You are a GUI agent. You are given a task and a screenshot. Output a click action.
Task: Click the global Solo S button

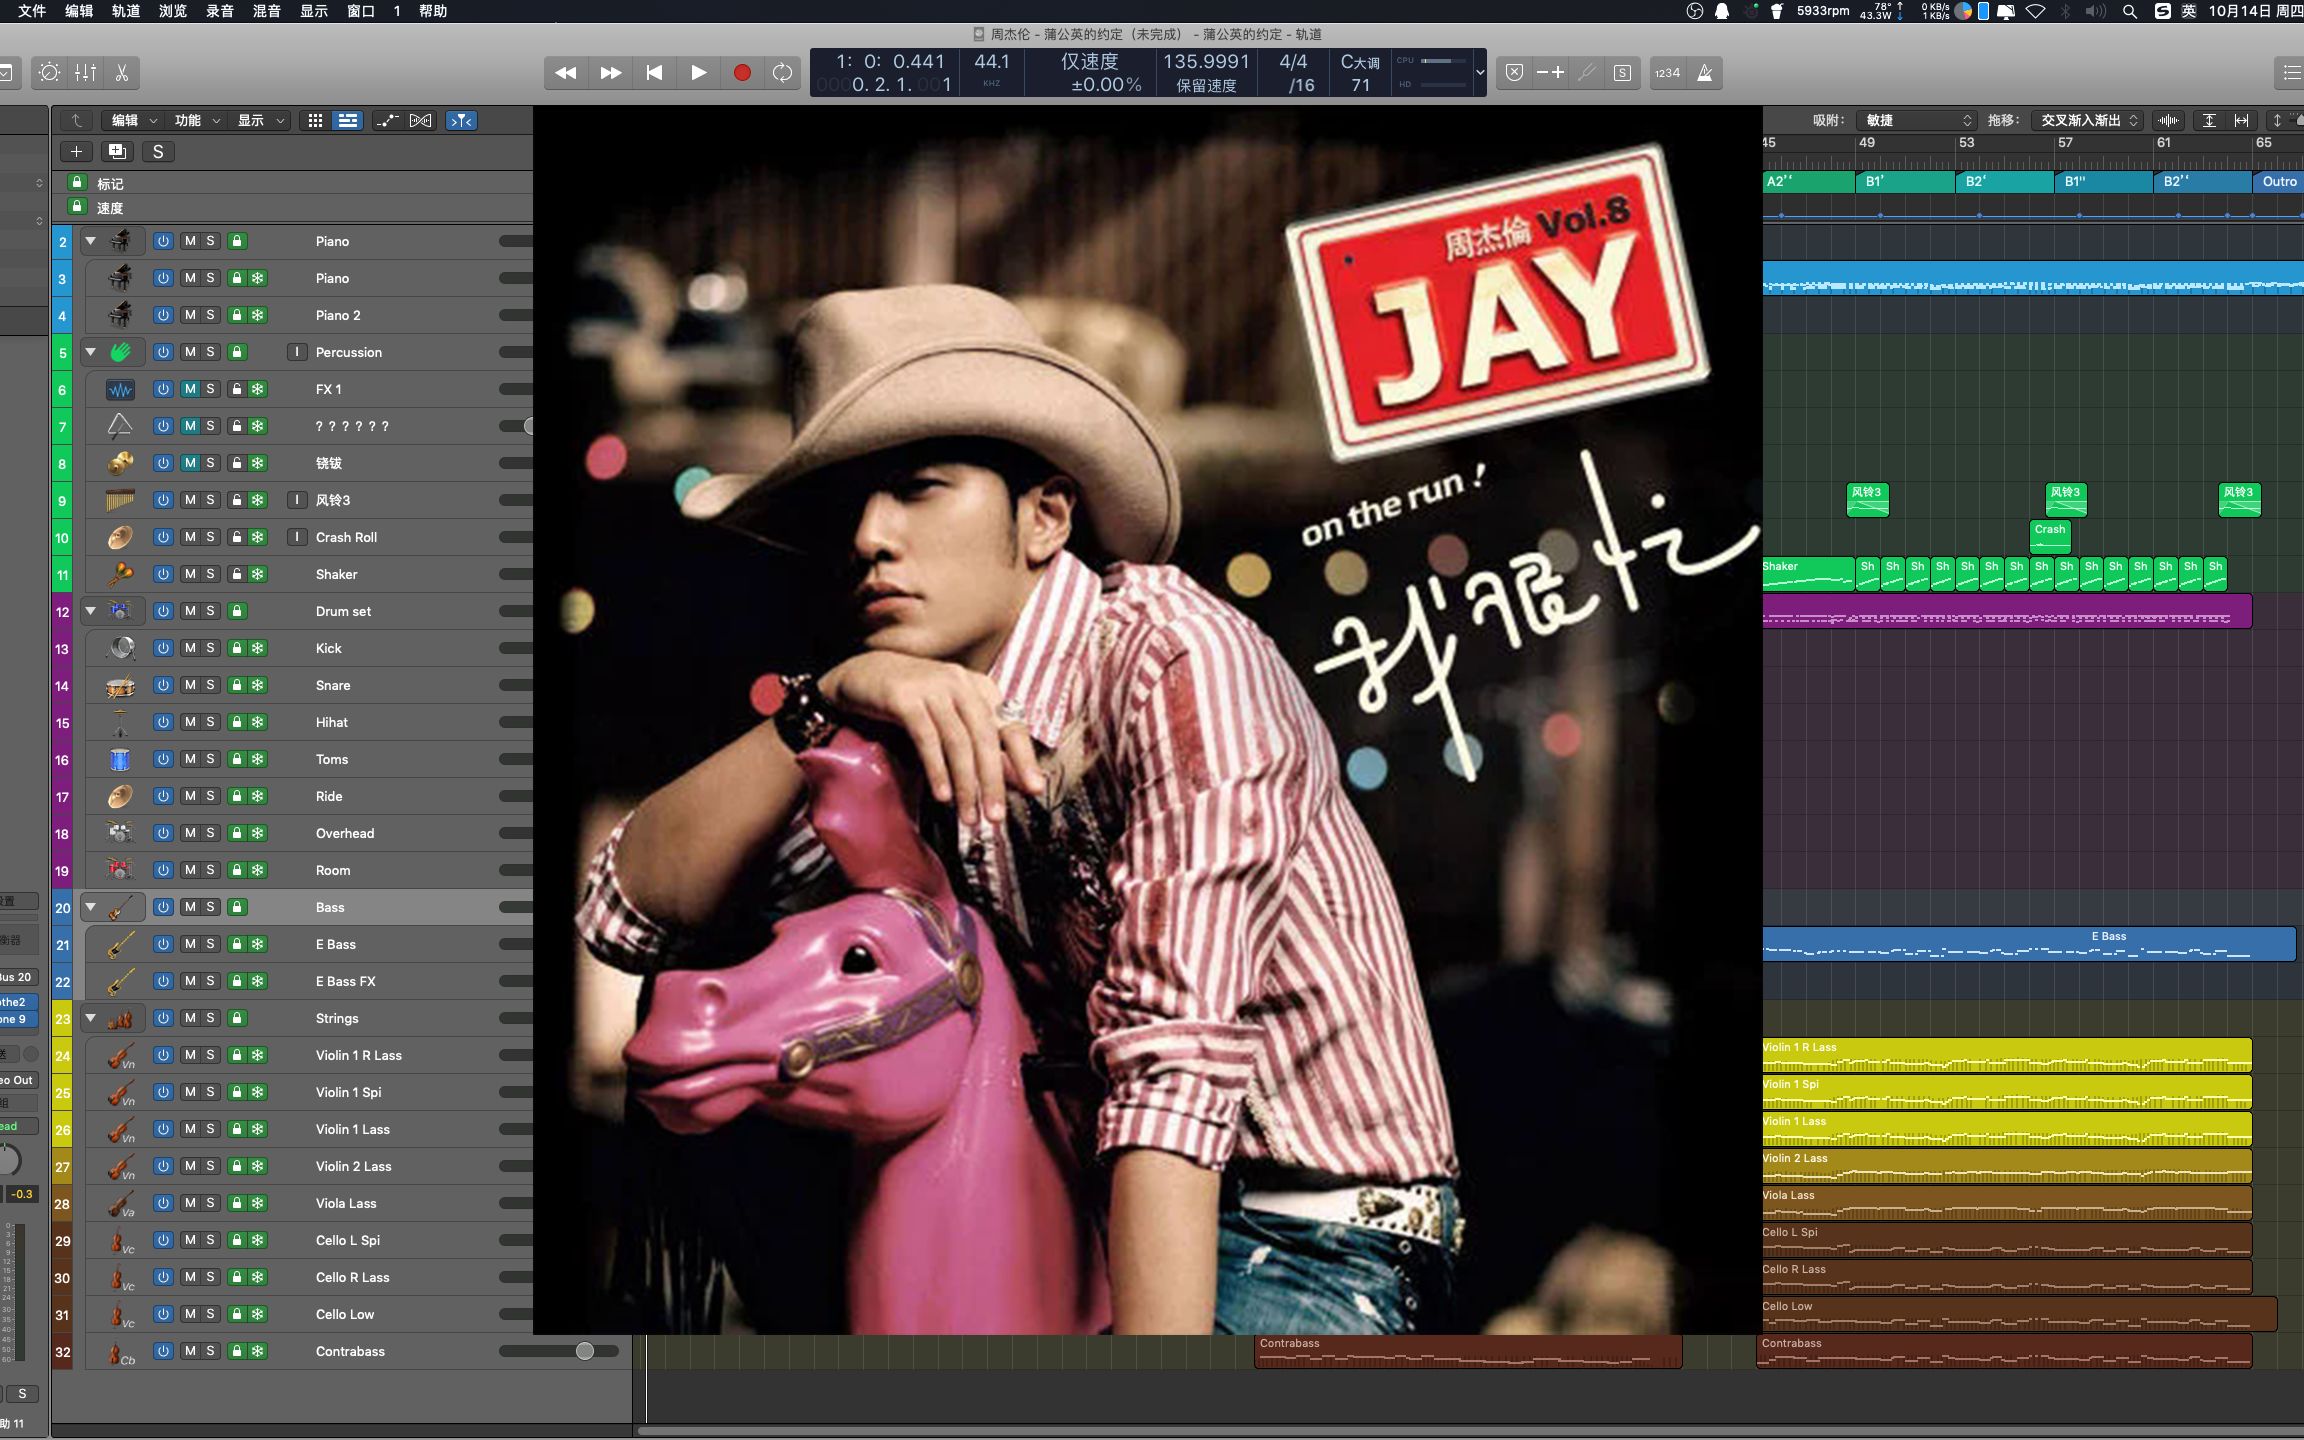[x=158, y=151]
